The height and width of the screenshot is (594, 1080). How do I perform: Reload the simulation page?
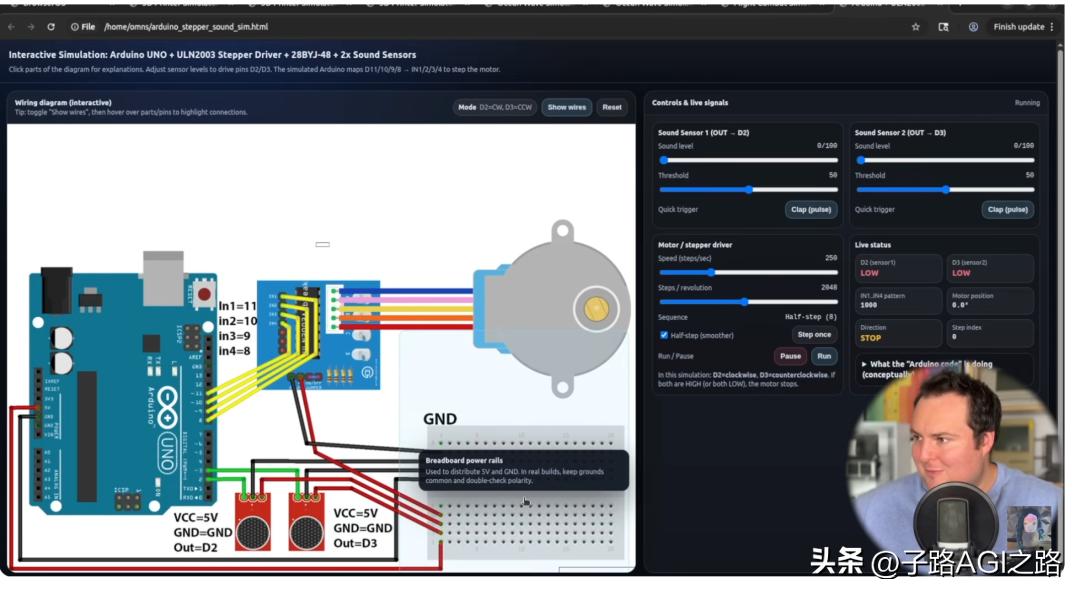(51, 27)
